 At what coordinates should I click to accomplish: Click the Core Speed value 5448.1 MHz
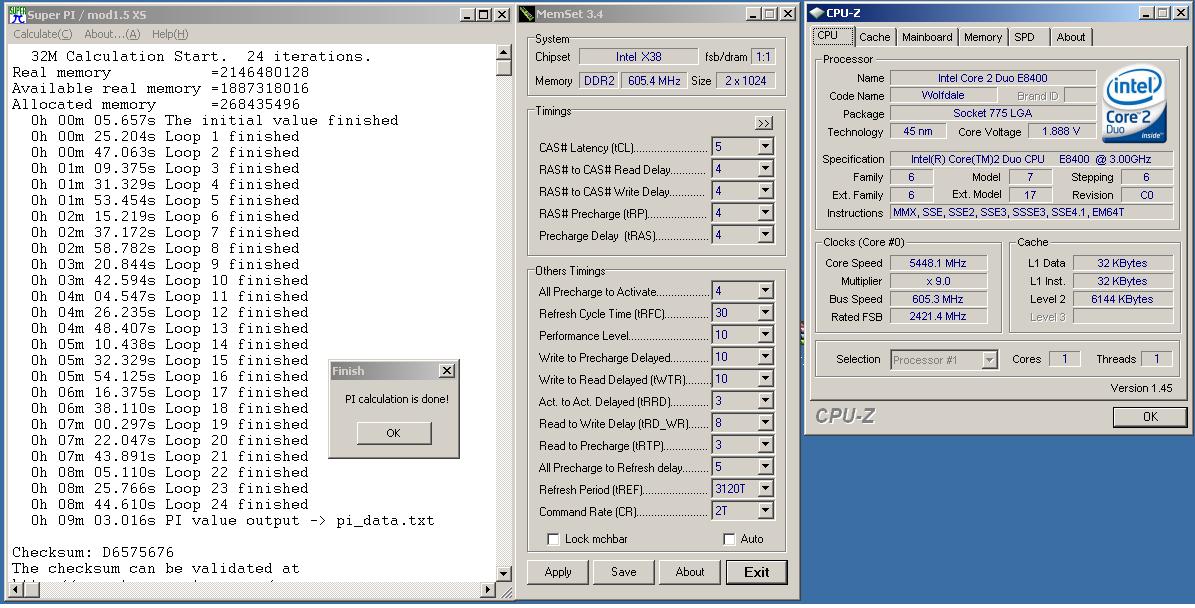pos(938,263)
